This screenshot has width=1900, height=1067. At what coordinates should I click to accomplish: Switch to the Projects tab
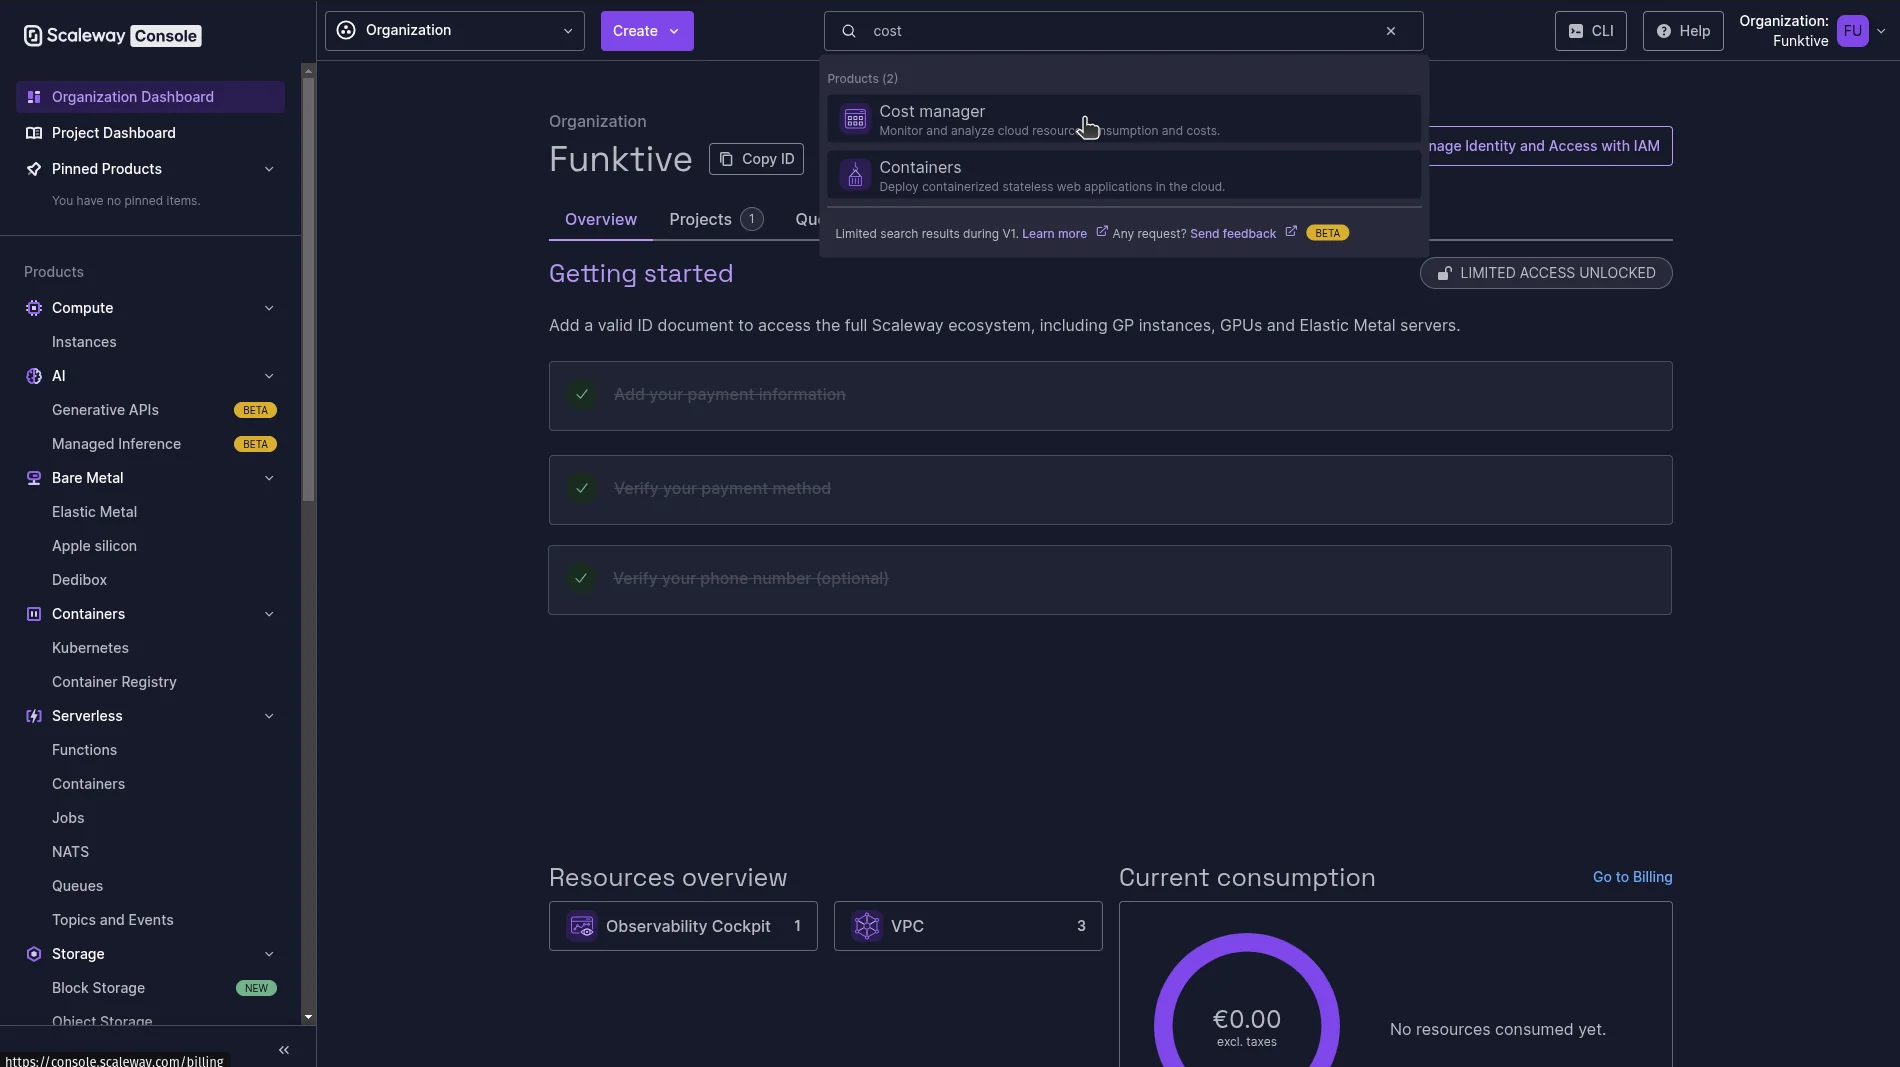pyautogui.click(x=716, y=220)
